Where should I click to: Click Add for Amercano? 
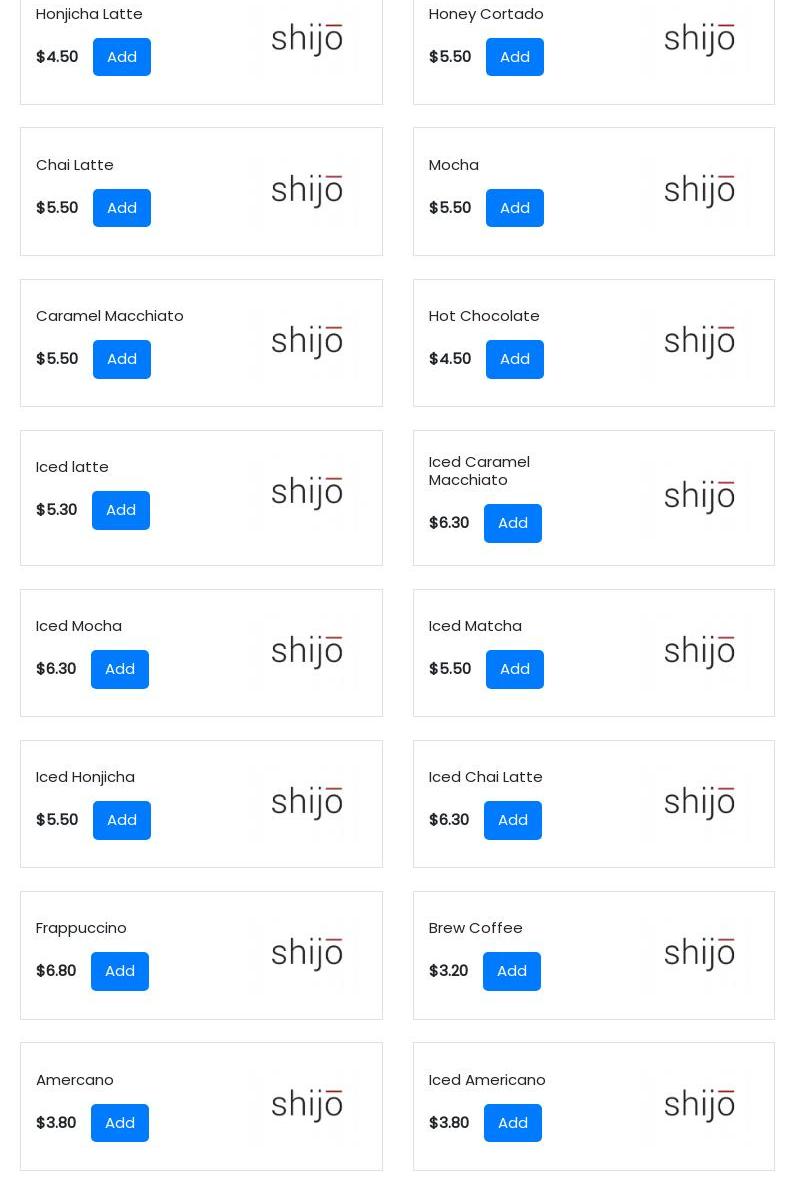pos(120,1123)
